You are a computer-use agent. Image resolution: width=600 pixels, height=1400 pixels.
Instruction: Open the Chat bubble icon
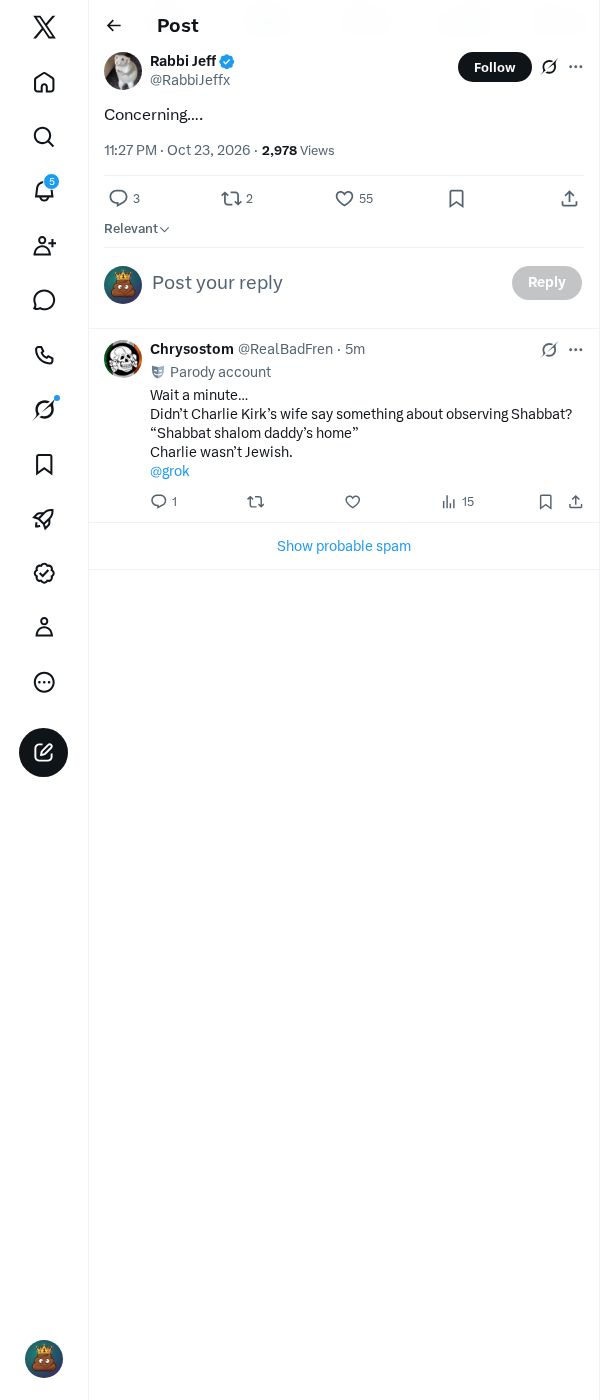[x=44, y=300]
